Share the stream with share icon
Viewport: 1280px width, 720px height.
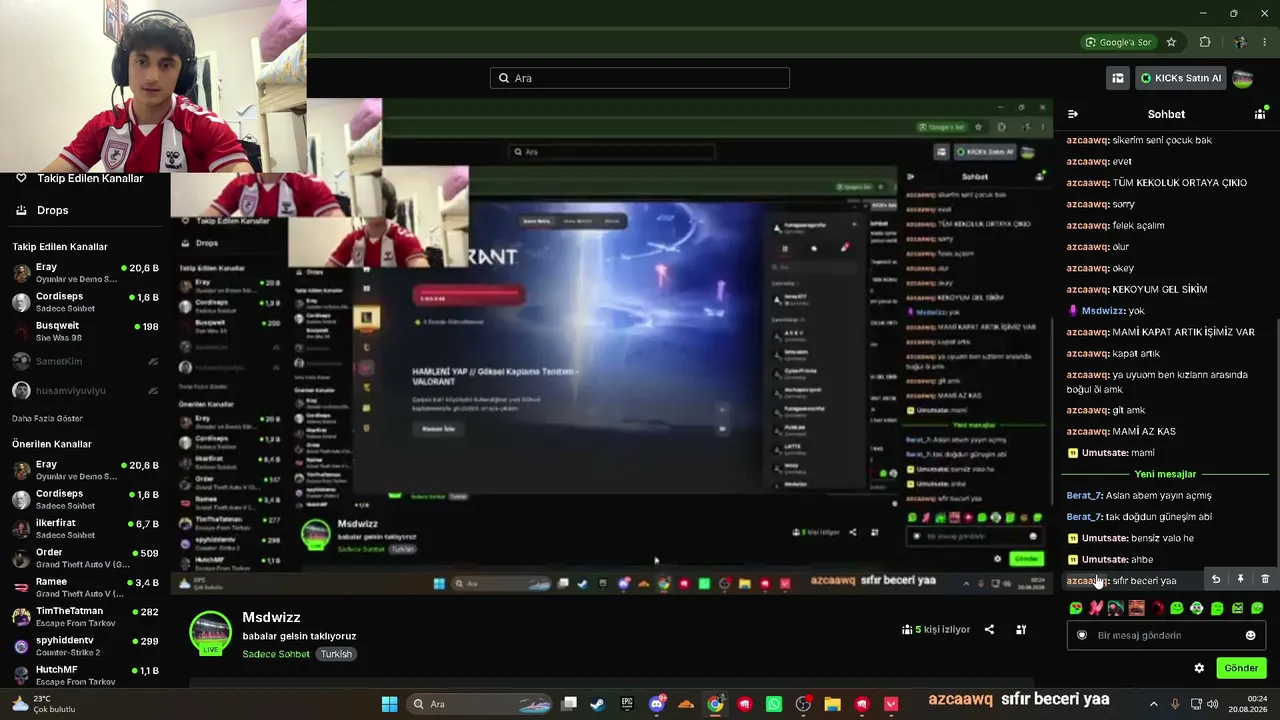click(x=989, y=629)
